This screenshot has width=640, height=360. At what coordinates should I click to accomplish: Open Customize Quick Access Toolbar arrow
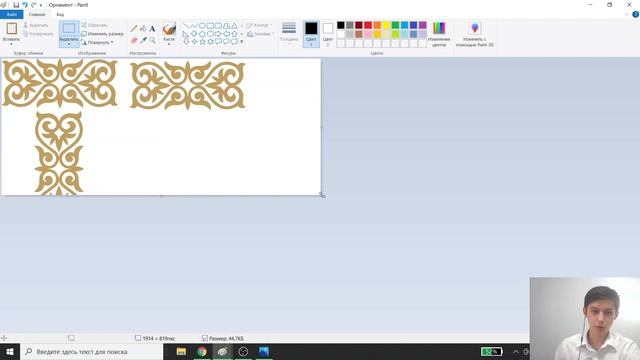pos(41,5)
